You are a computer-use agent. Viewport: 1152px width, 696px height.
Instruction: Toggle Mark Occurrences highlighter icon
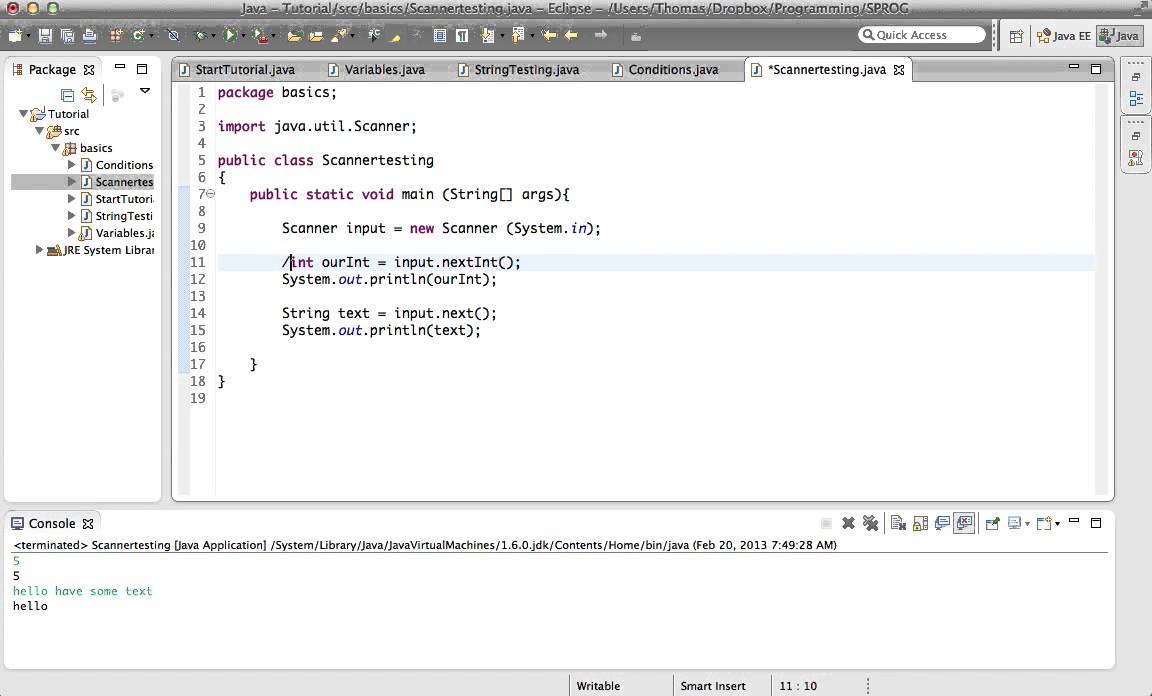coord(395,35)
